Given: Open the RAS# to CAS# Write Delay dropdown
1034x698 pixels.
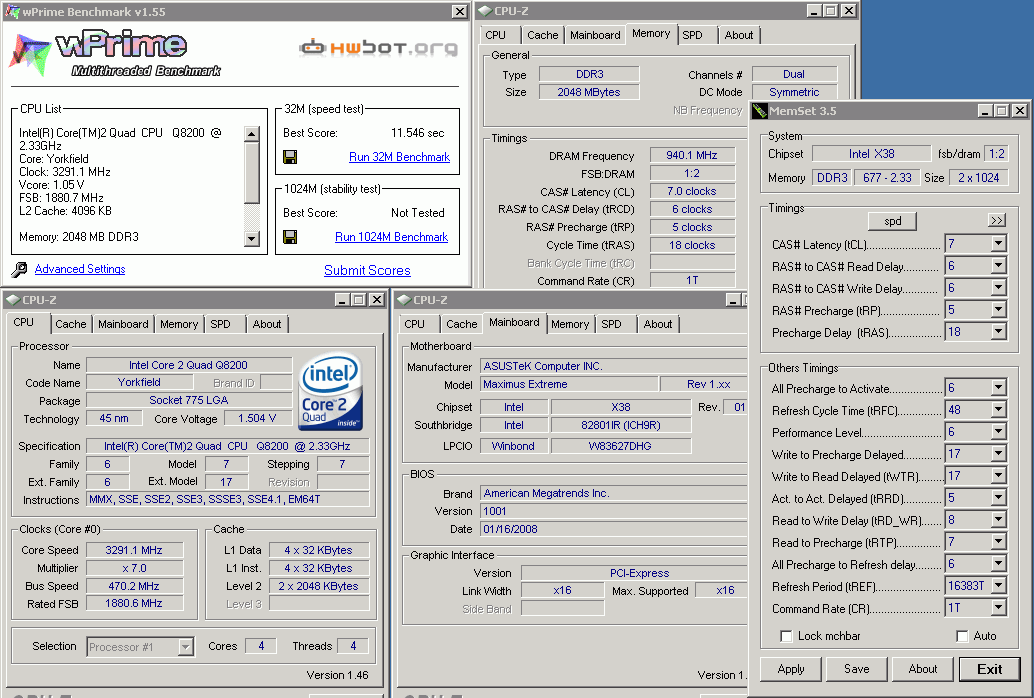Looking at the screenshot, I should pyautogui.click(x=998, y=288).
